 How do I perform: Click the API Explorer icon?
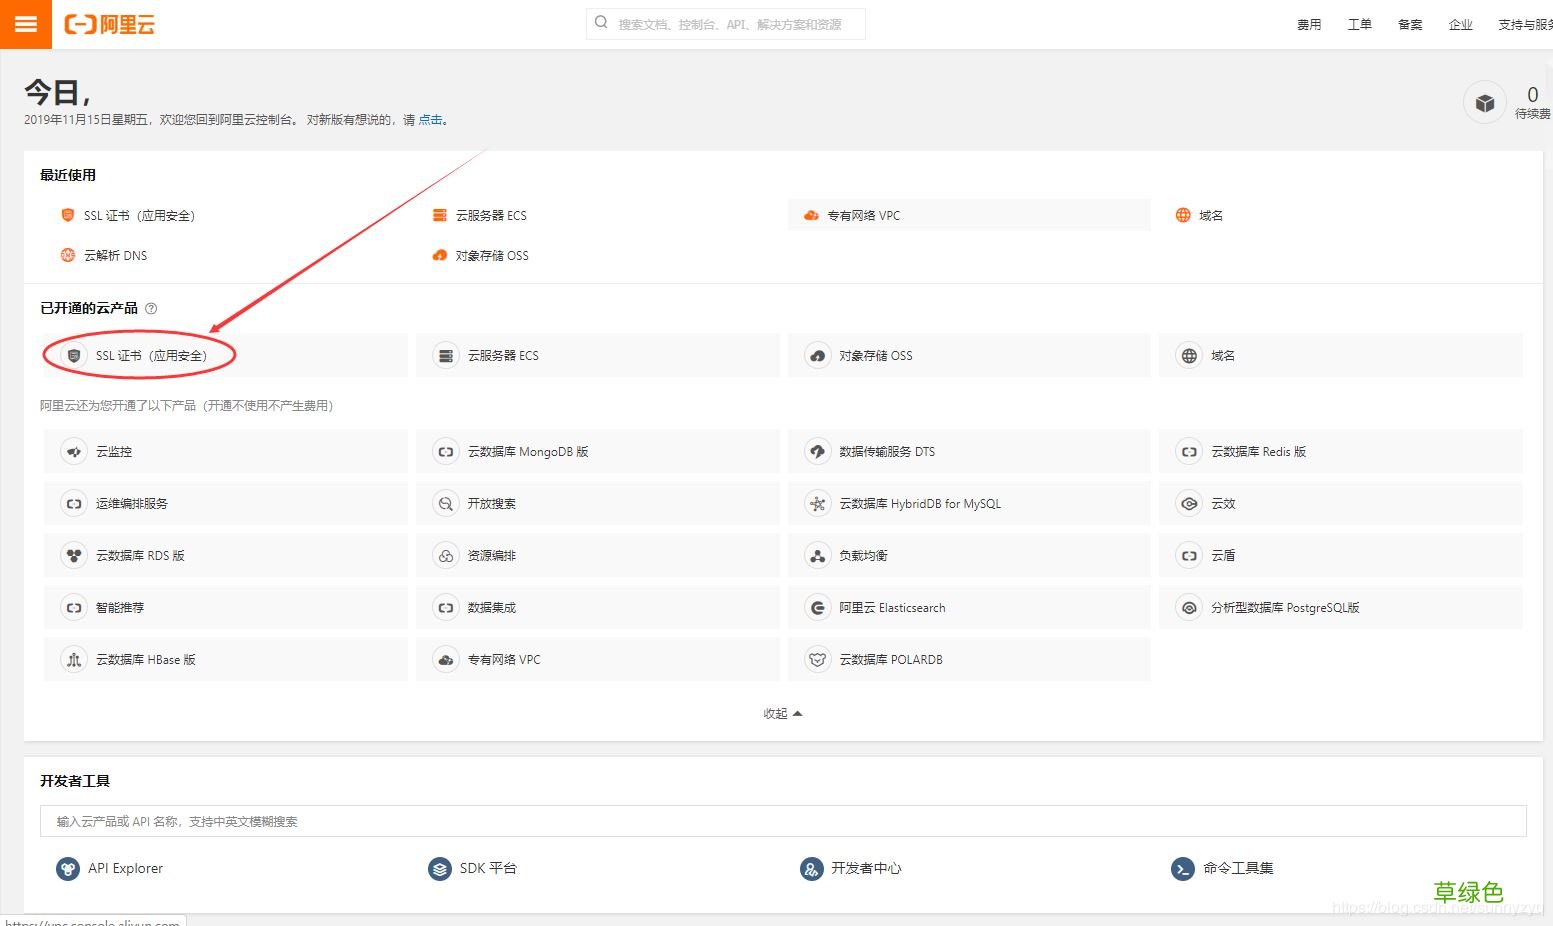click(68, 868)
